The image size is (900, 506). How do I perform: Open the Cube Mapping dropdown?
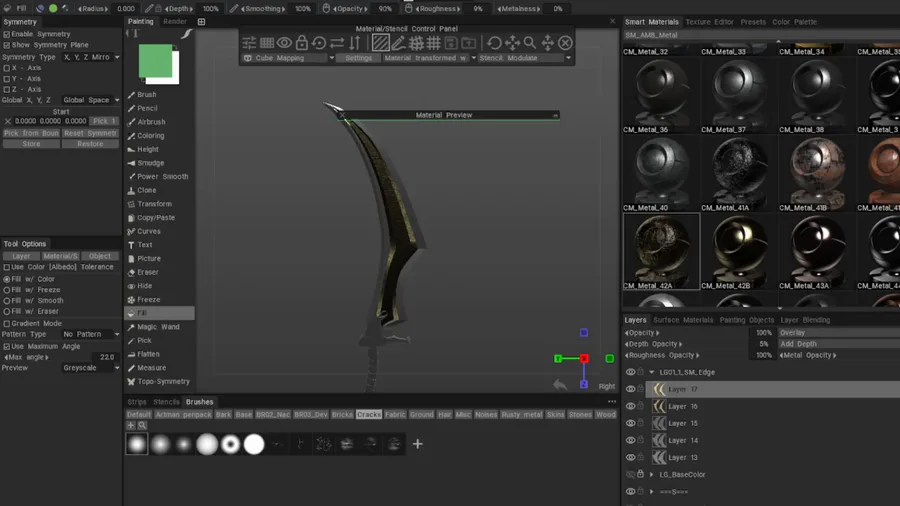(289, 58)
